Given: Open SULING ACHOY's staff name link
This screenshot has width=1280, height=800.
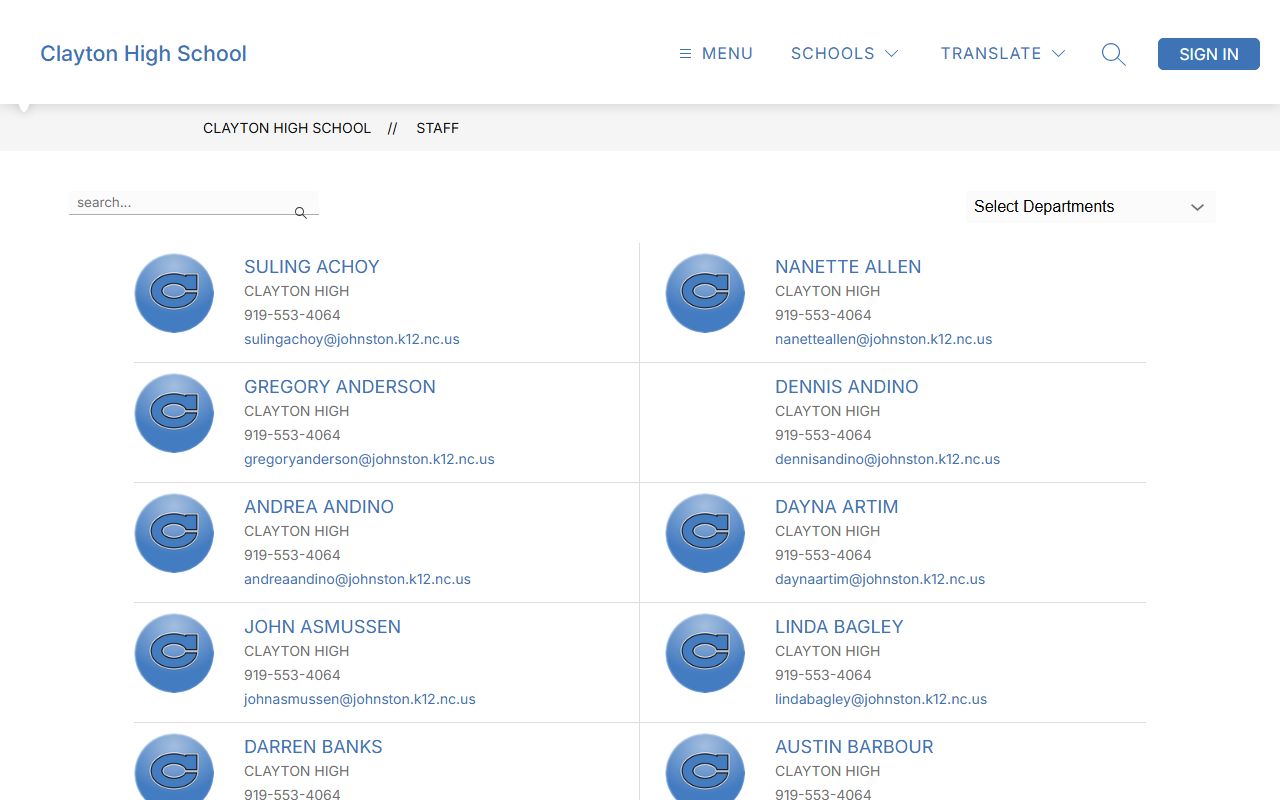Looking at the screenshot, I should pos(312,267).
